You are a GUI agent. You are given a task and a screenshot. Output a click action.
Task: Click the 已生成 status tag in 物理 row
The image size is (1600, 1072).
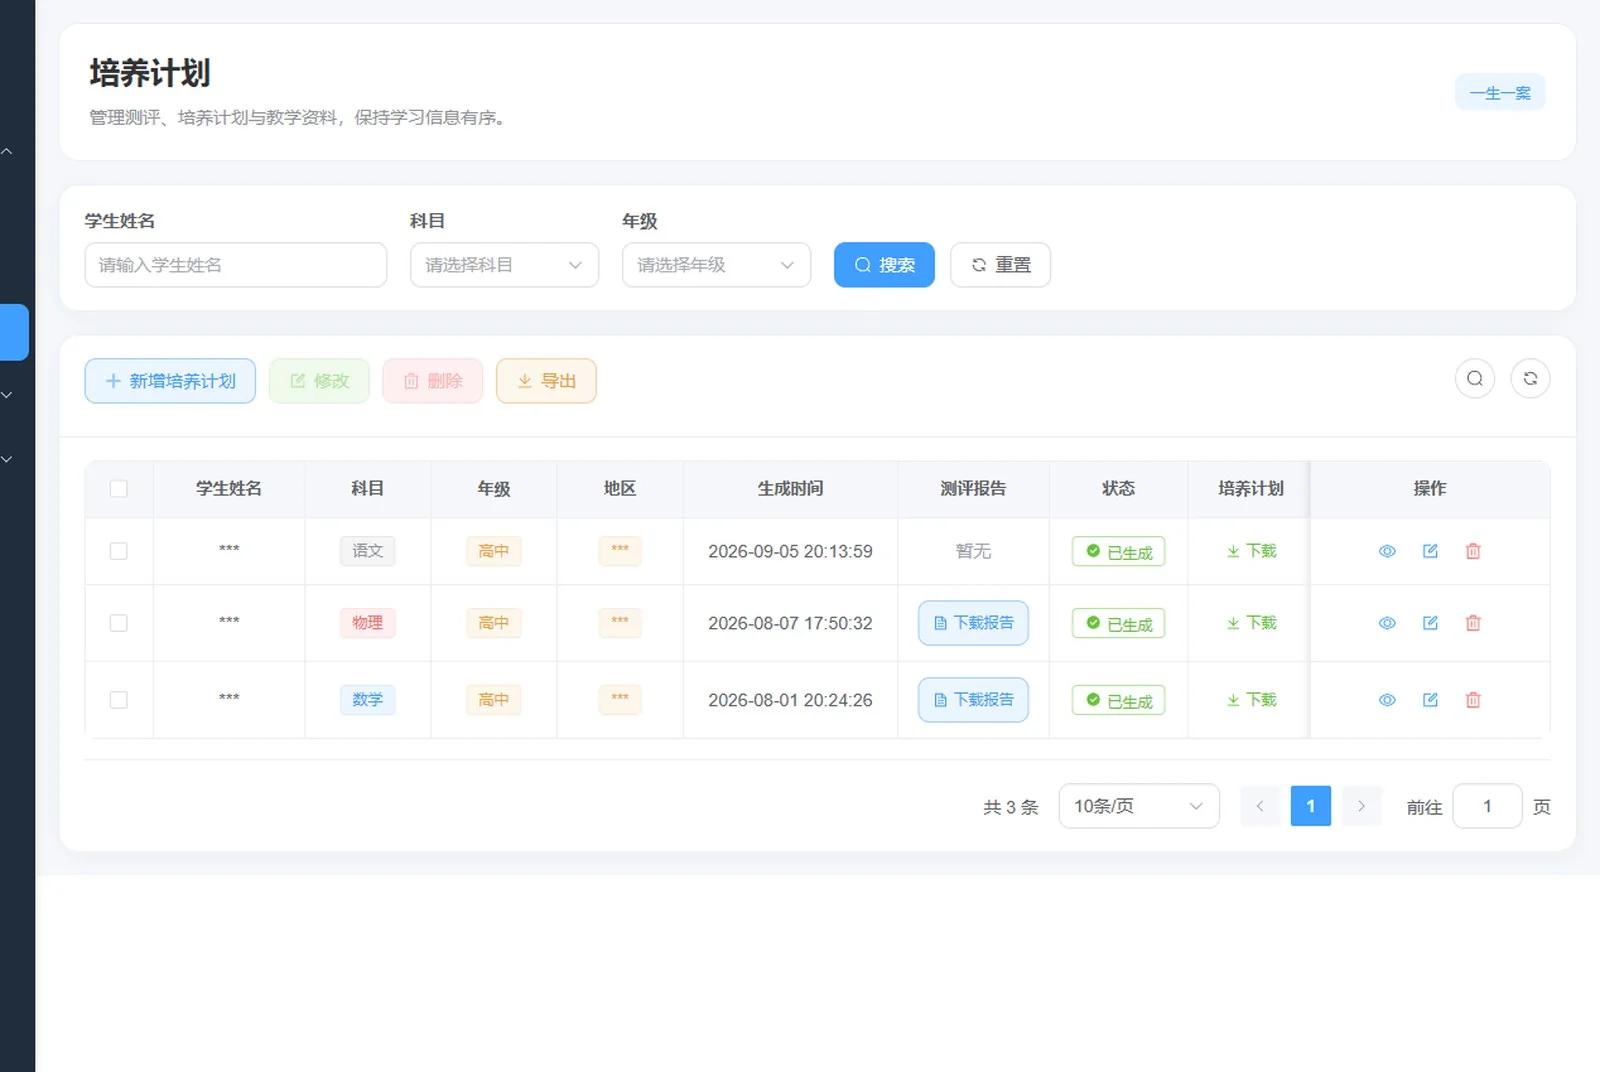tap(1119, 624)
